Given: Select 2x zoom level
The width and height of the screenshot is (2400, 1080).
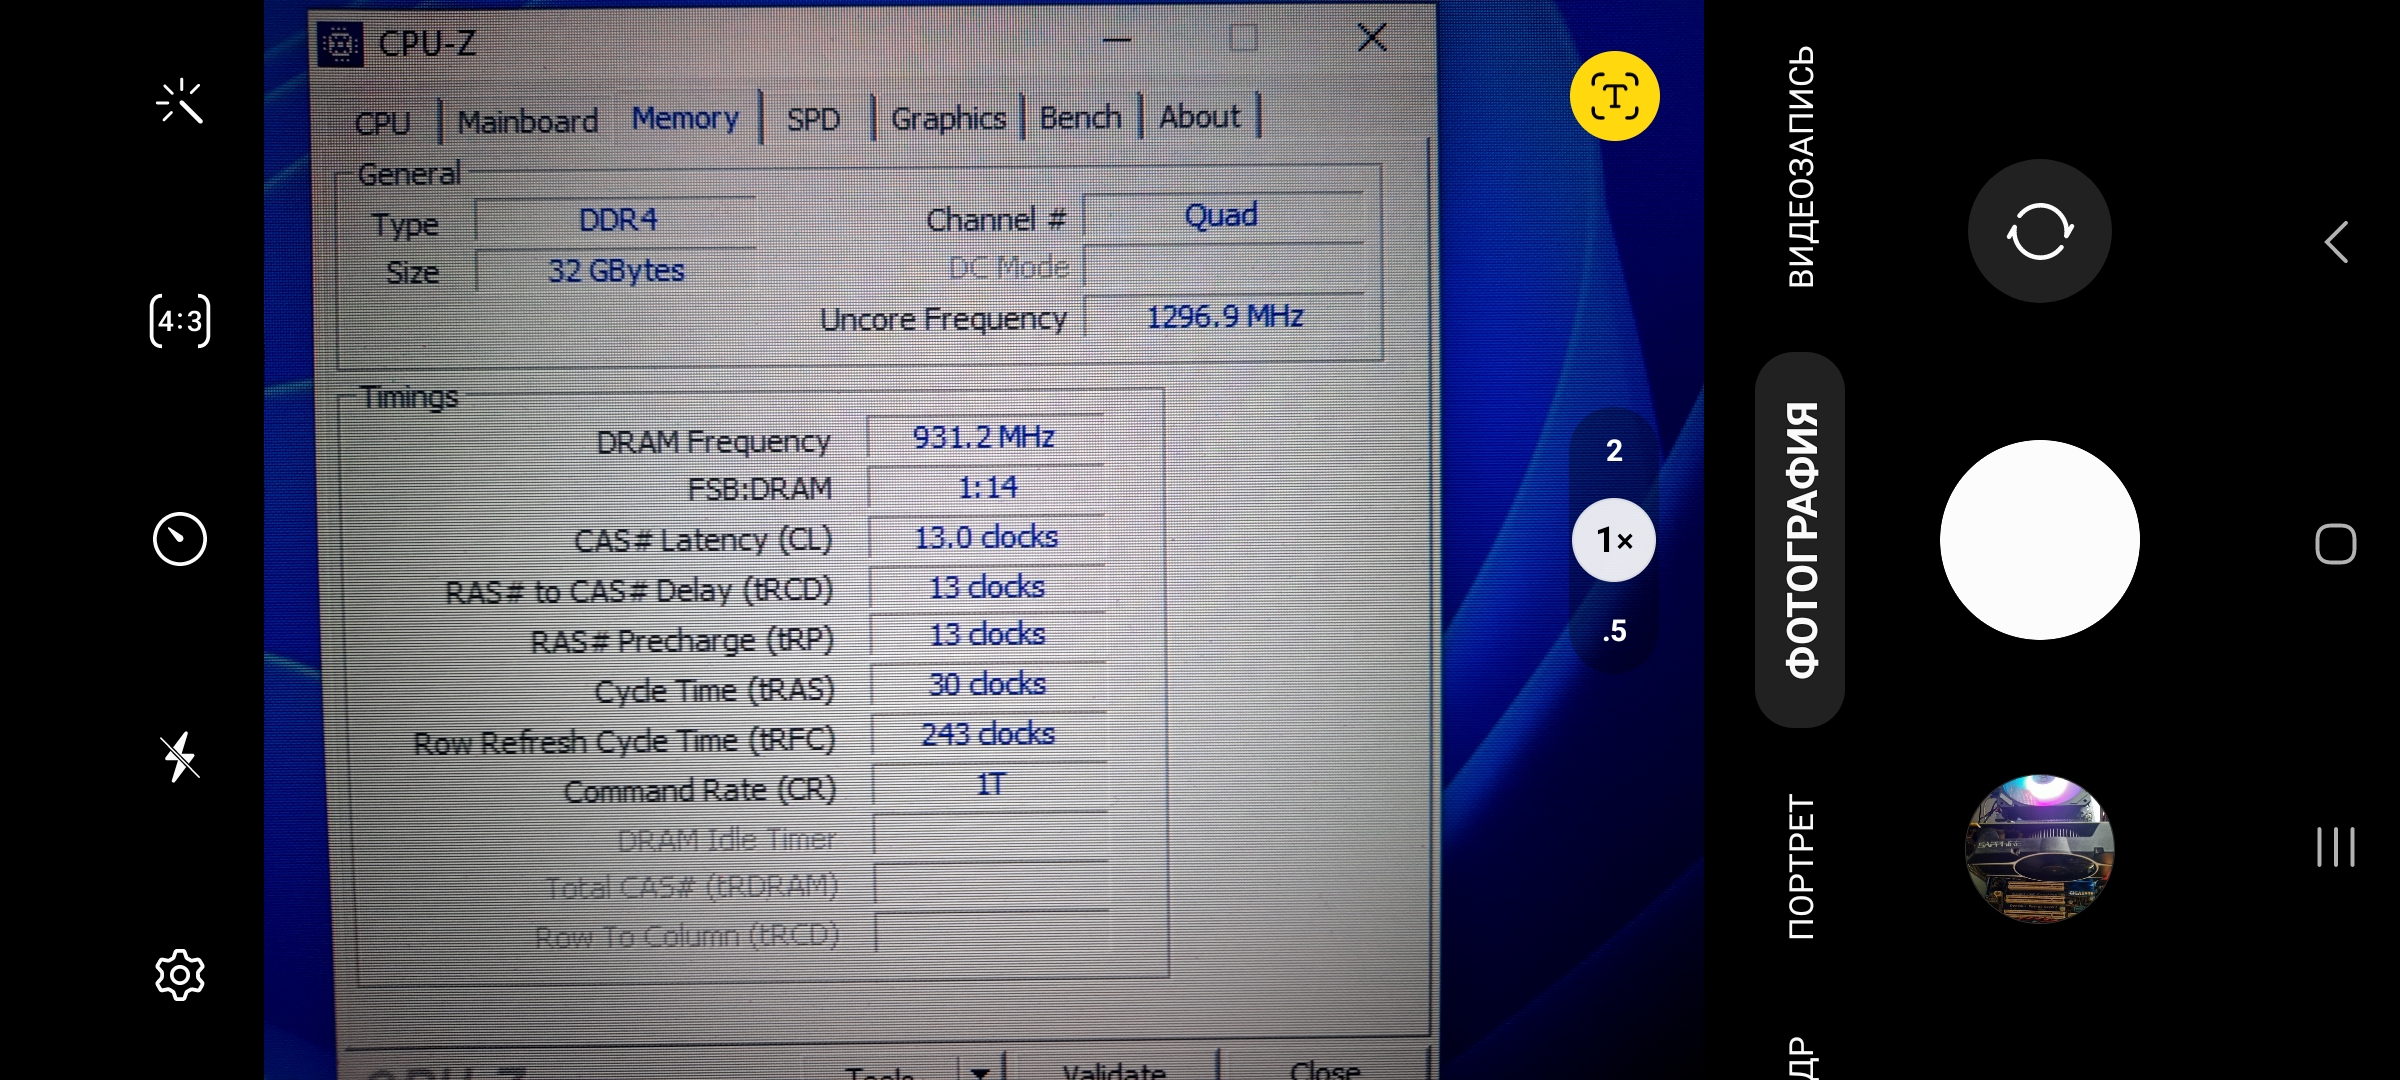Looking at the screenshot, I should pyautogui.click(x=1614, y=451).
